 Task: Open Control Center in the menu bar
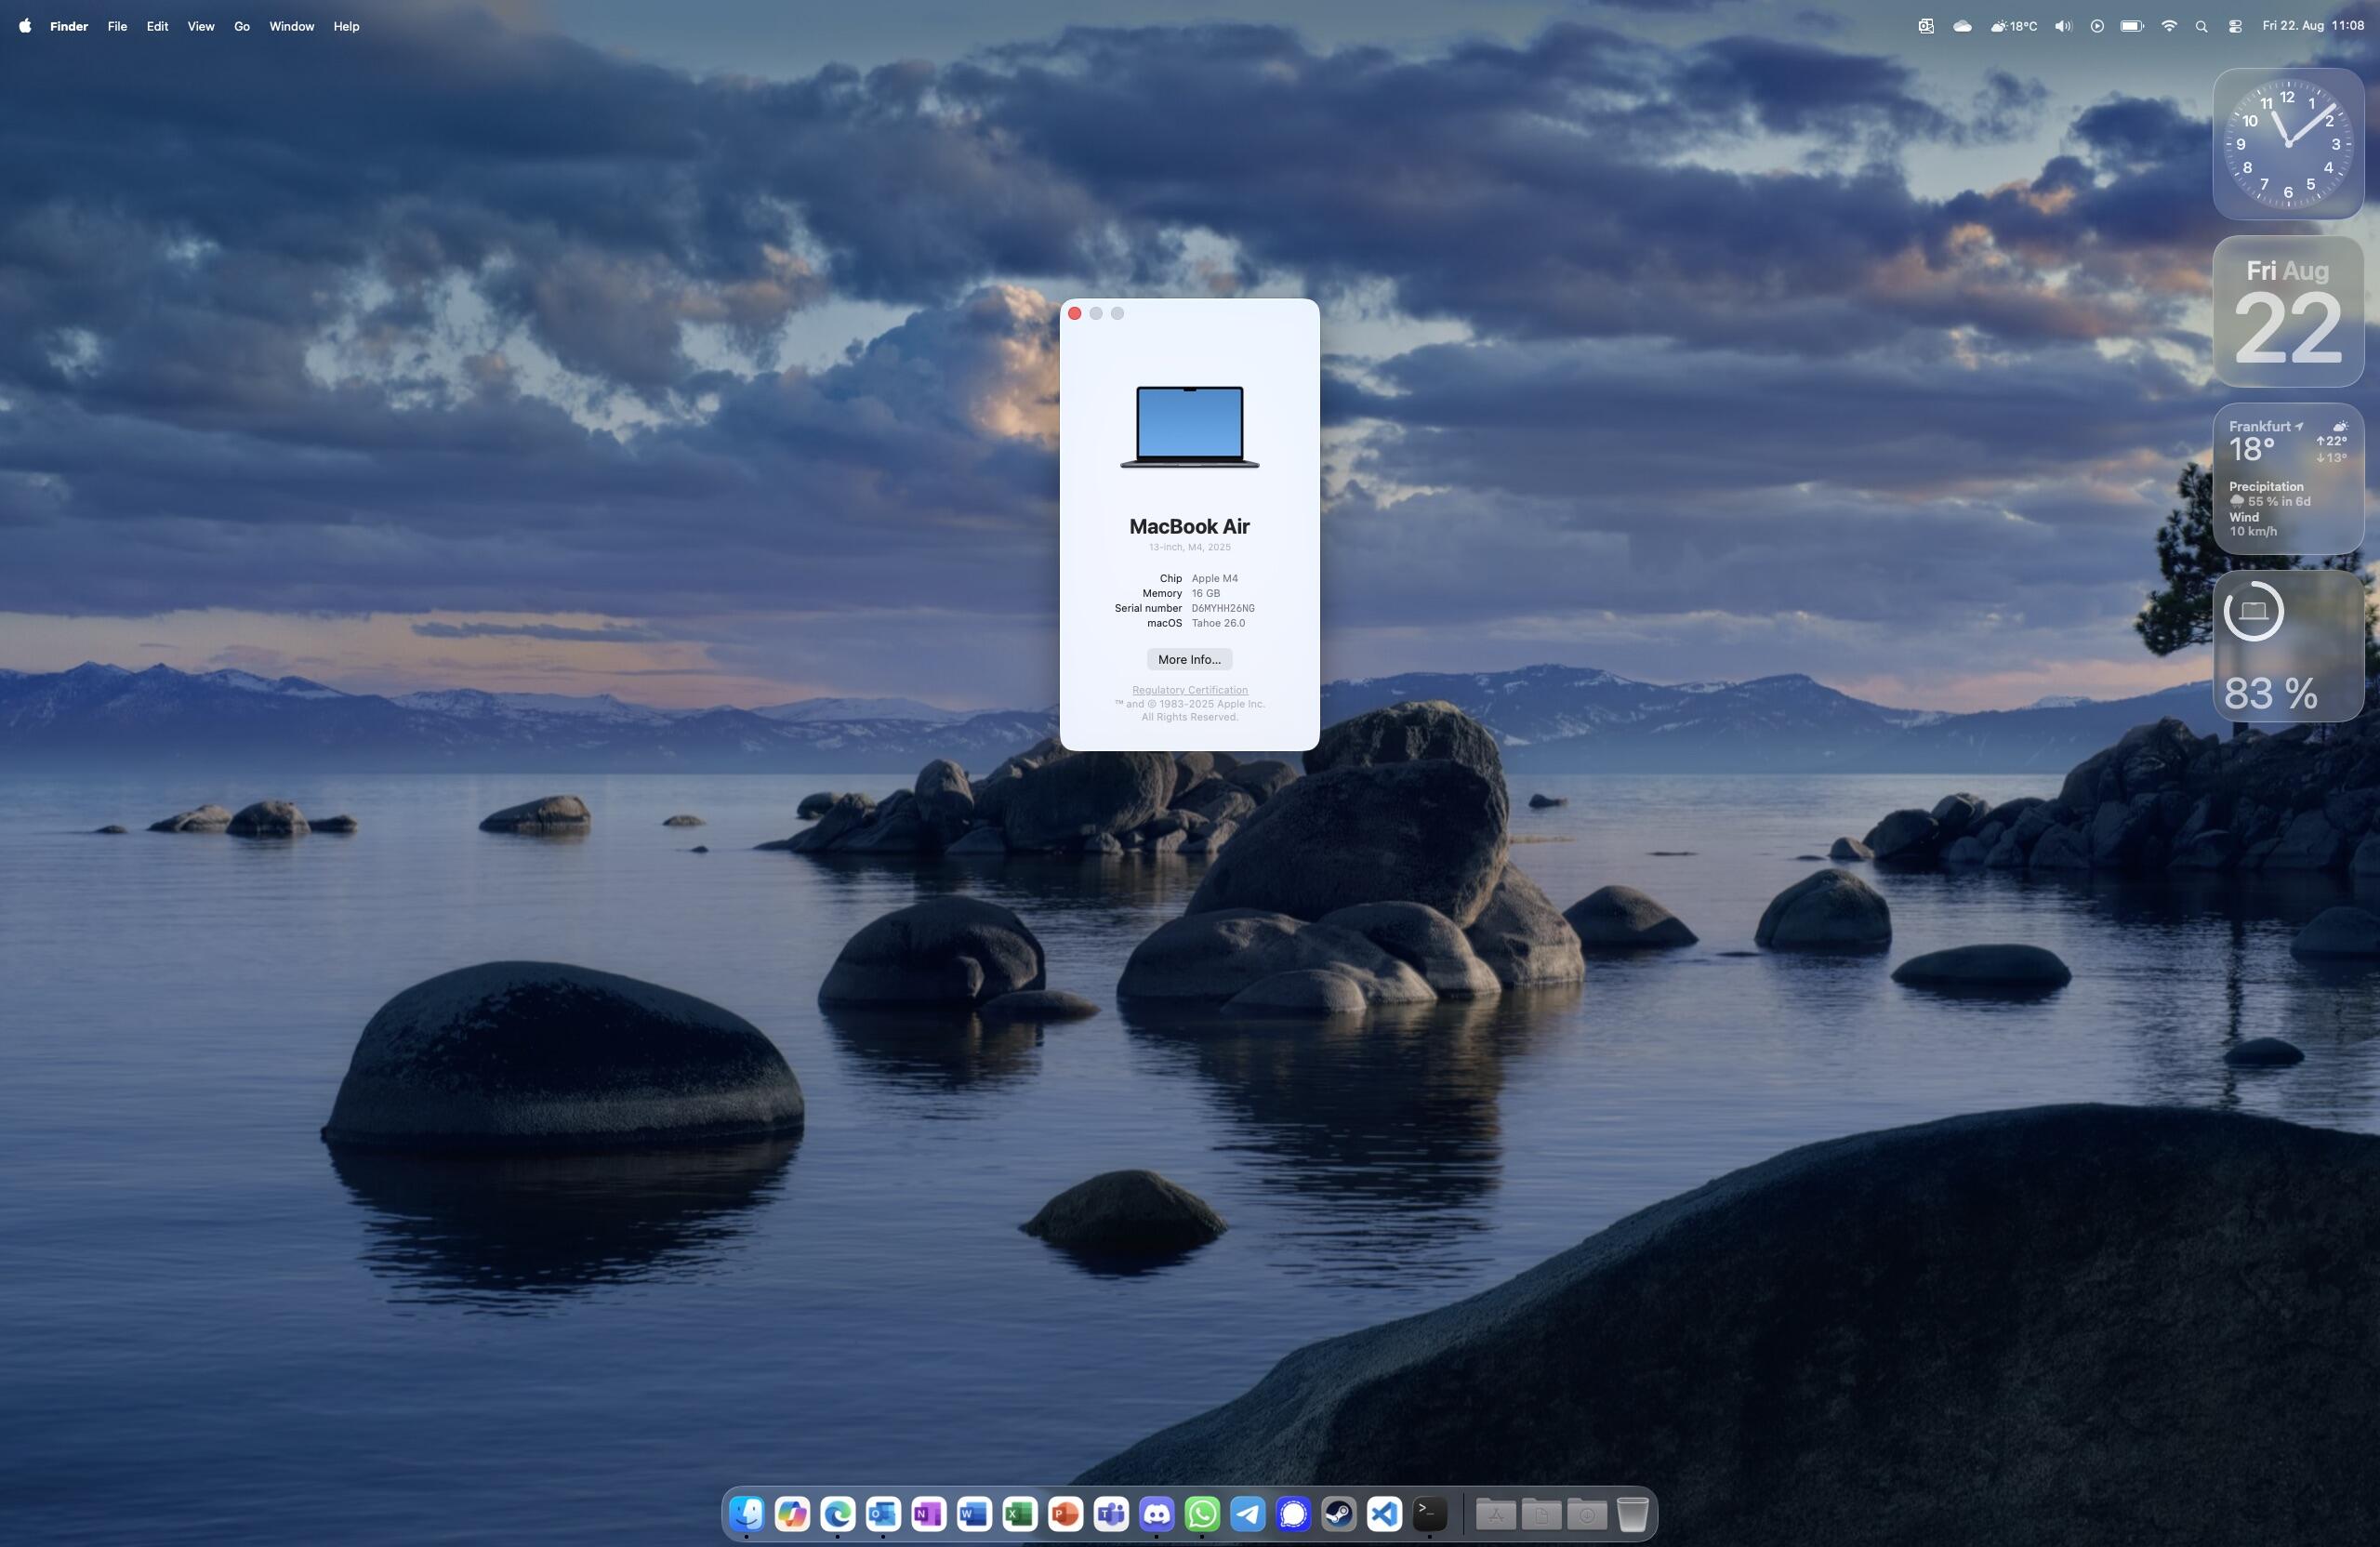2234,26
